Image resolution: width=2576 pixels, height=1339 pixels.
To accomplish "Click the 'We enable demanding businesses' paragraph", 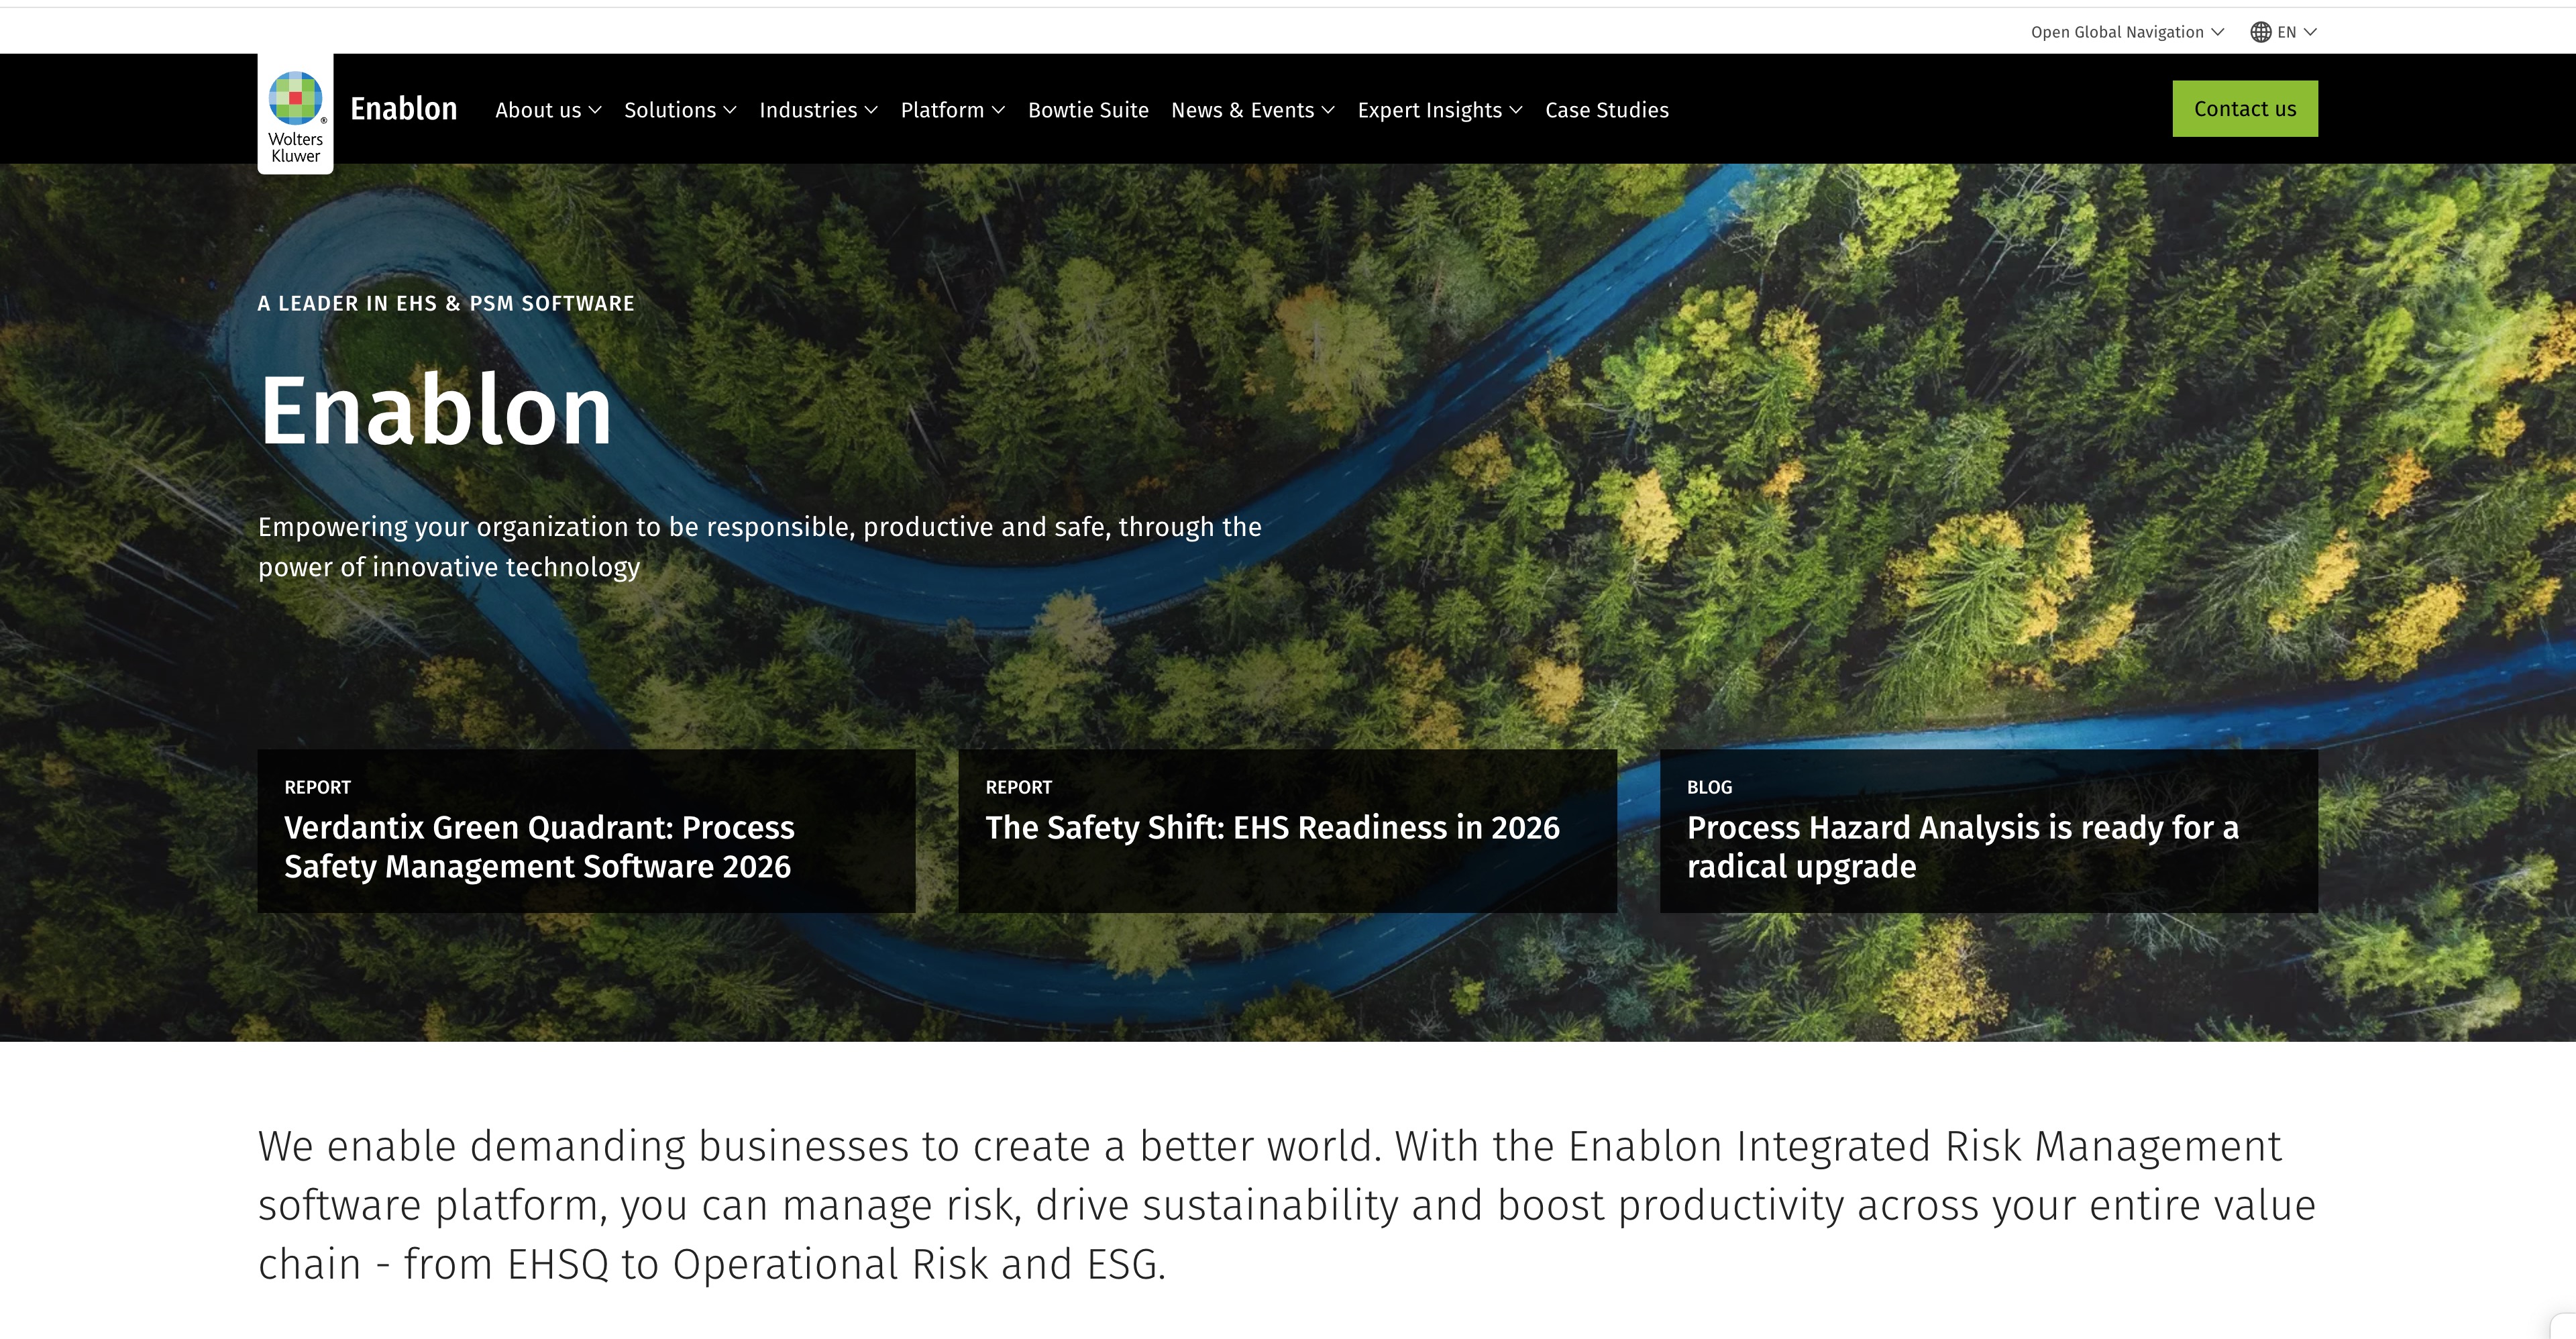I will pyautogui.click(x=1287, y=1205).
